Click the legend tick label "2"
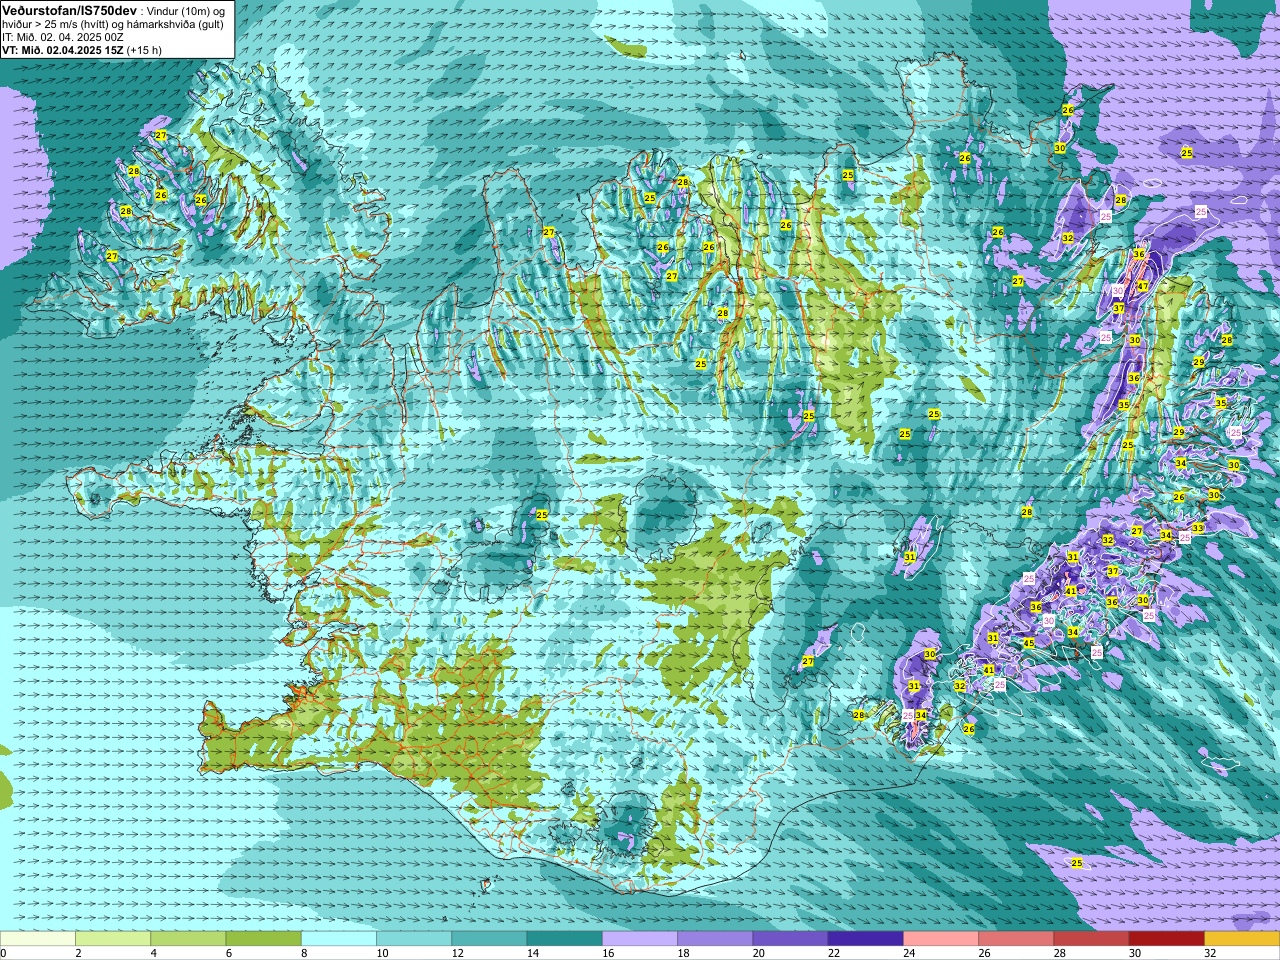The width and height of the screenshot is (1280, 960). [x=77, y=953]
